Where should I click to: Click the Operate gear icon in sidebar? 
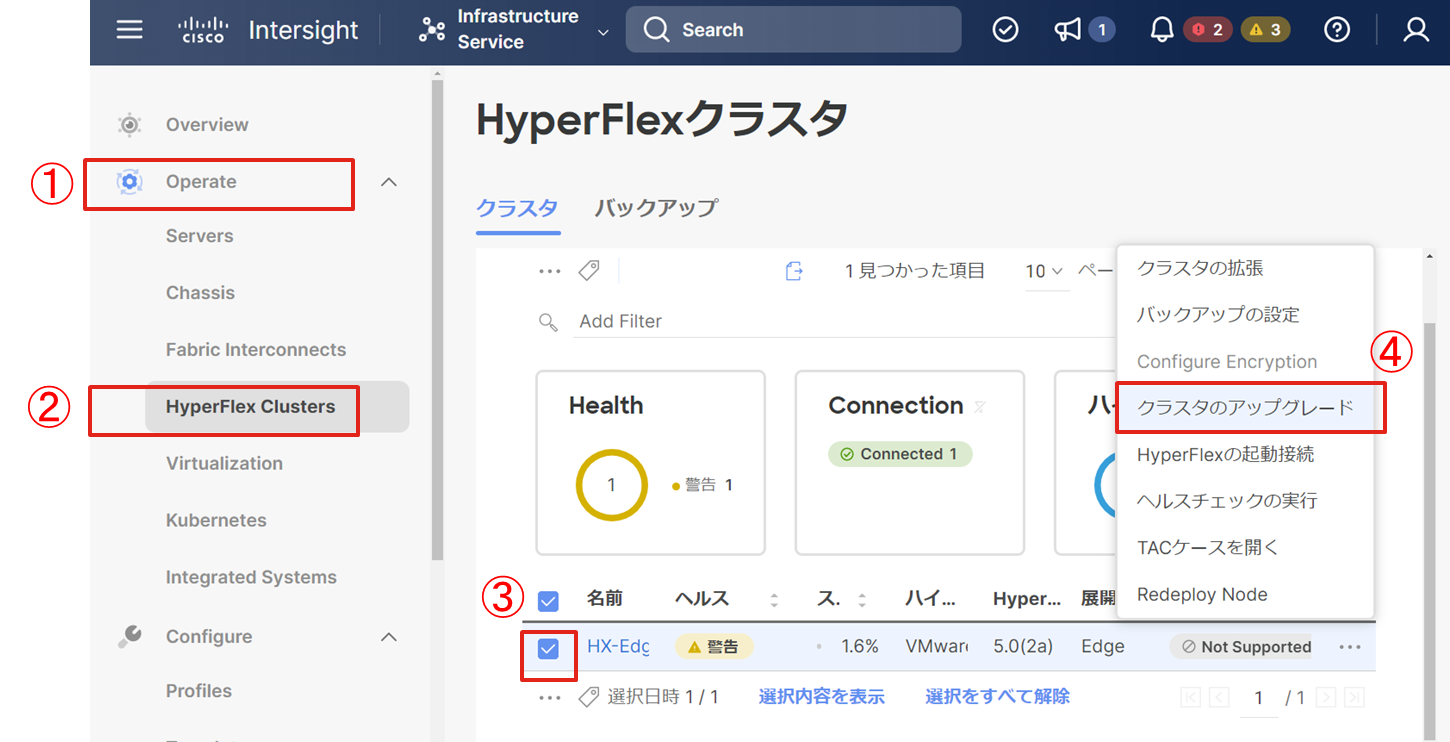click(129, 182)
